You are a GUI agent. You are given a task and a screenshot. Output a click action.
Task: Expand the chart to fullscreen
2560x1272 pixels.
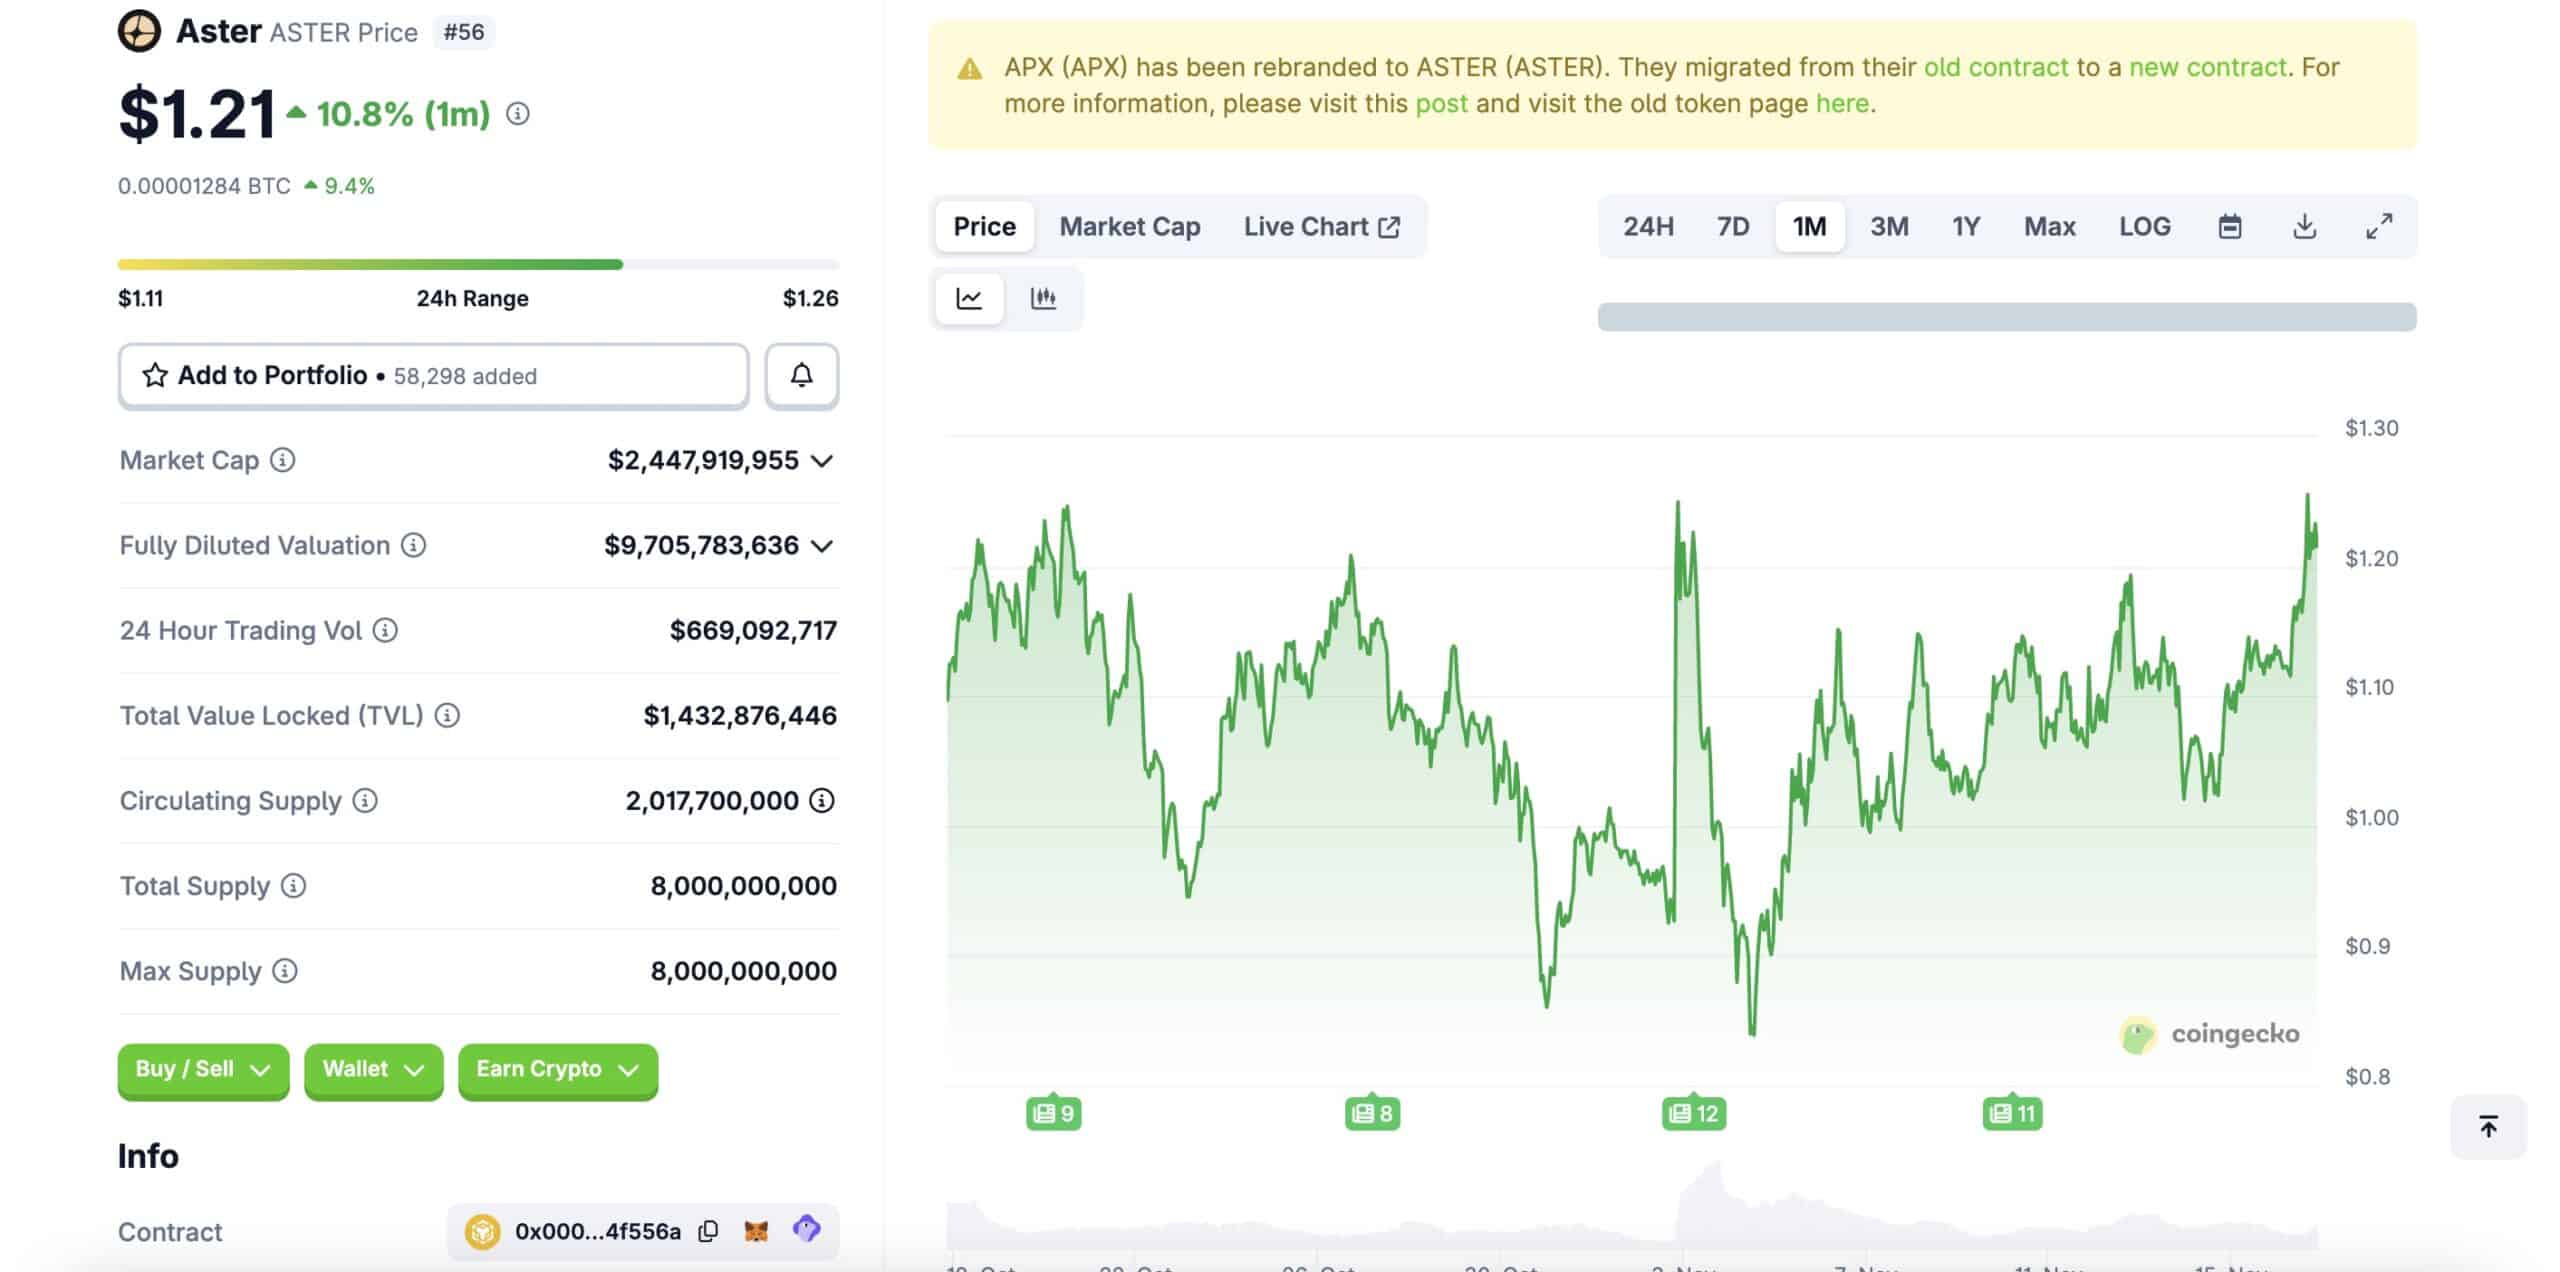pyautogui.click(x=2379, y=226)
